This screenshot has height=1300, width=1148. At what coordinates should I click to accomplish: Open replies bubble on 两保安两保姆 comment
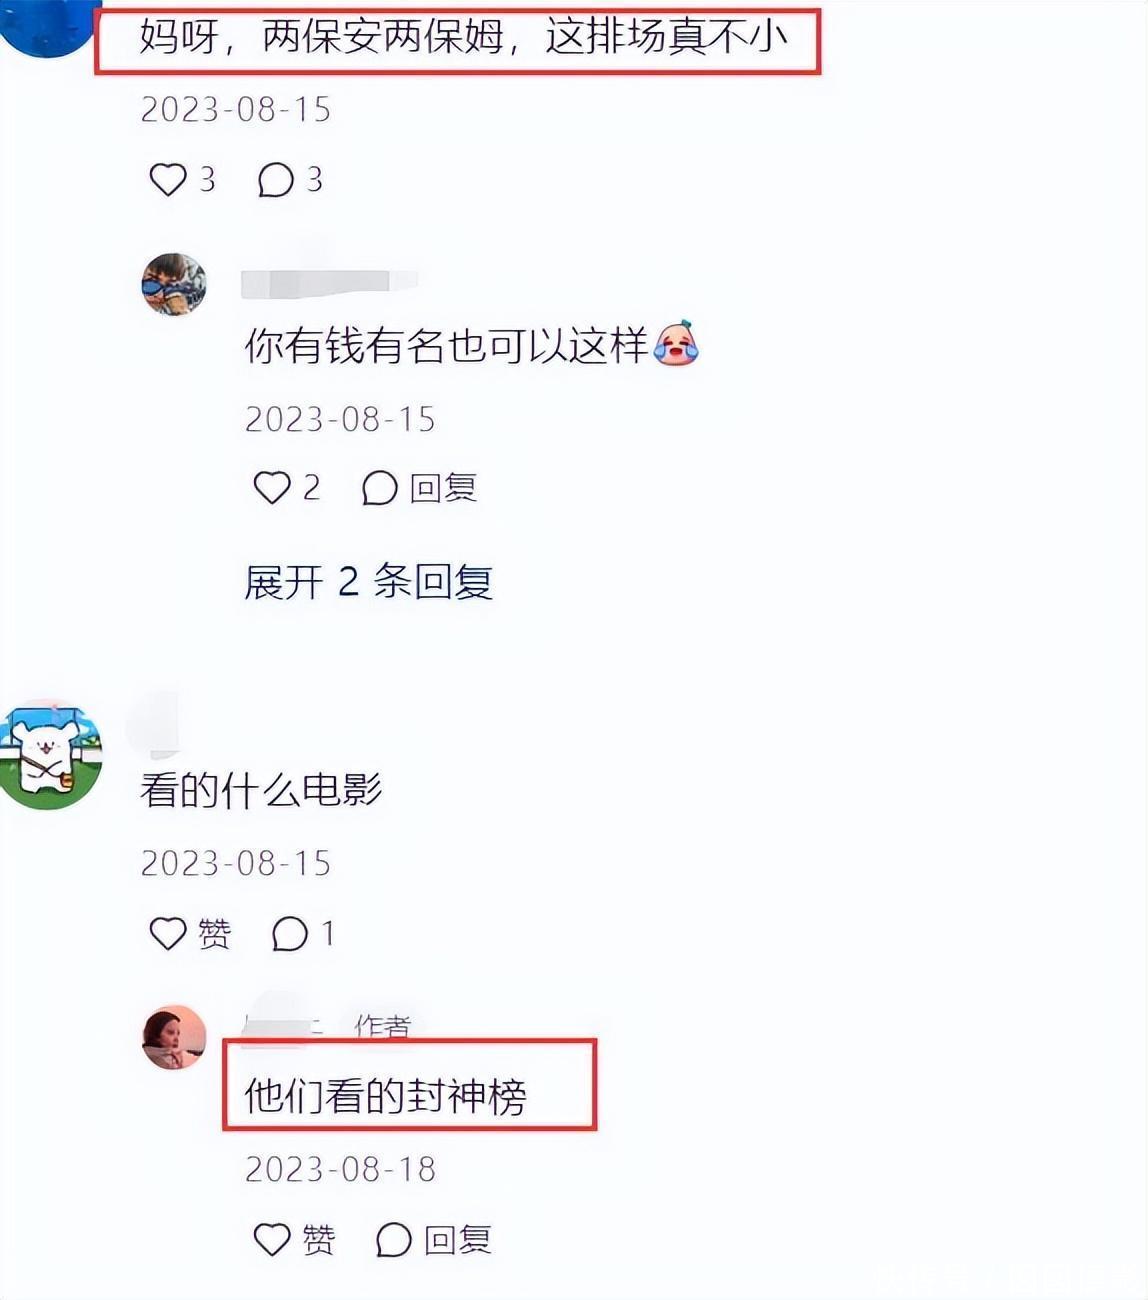(276, 180)
